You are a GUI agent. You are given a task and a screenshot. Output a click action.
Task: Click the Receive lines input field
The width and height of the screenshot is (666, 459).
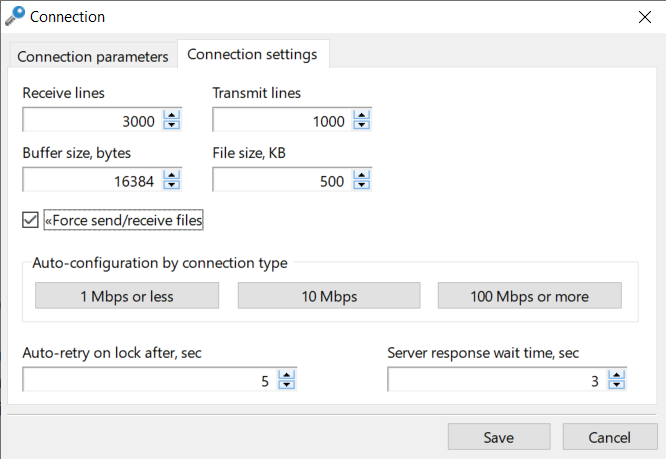click(93, 120)
